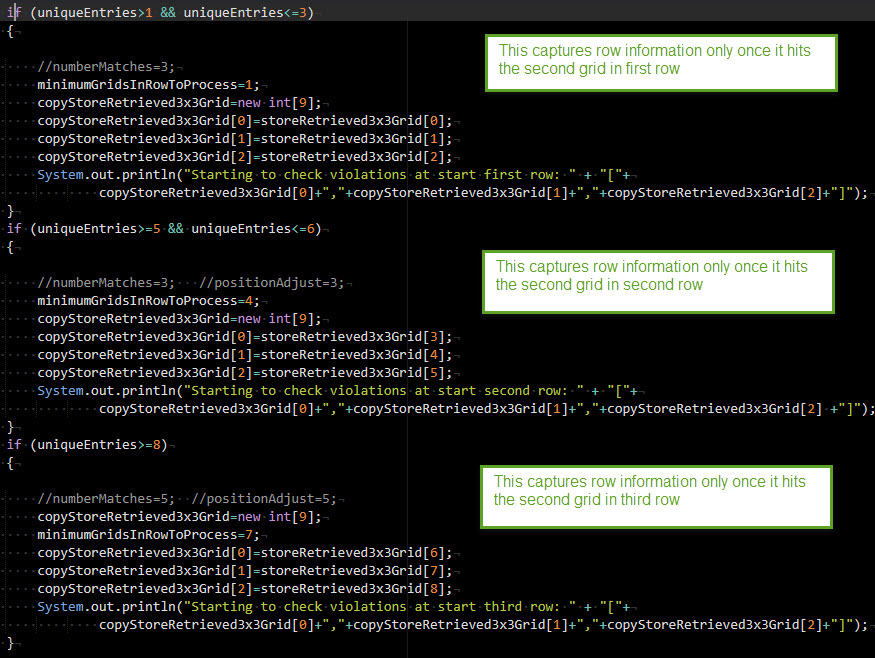Viewport: 875px width, 658px height.
Task: Click the line assigning storeRetrieved3x3Grid[1]
Action: coord(244,139)
